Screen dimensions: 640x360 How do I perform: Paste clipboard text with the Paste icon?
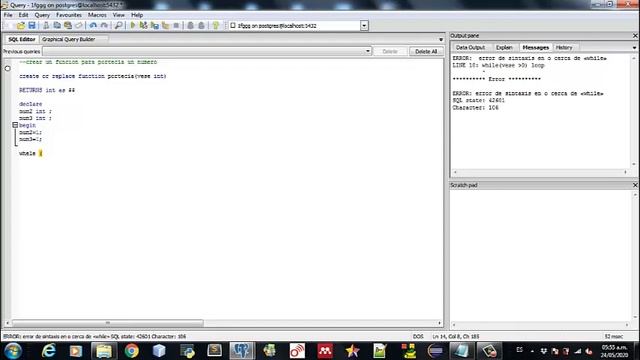click(68, 26)
